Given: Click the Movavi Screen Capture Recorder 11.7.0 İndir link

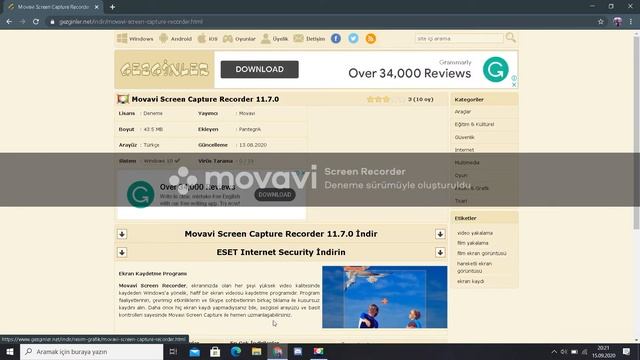Looking at the screenshot, I should [281, 234].
